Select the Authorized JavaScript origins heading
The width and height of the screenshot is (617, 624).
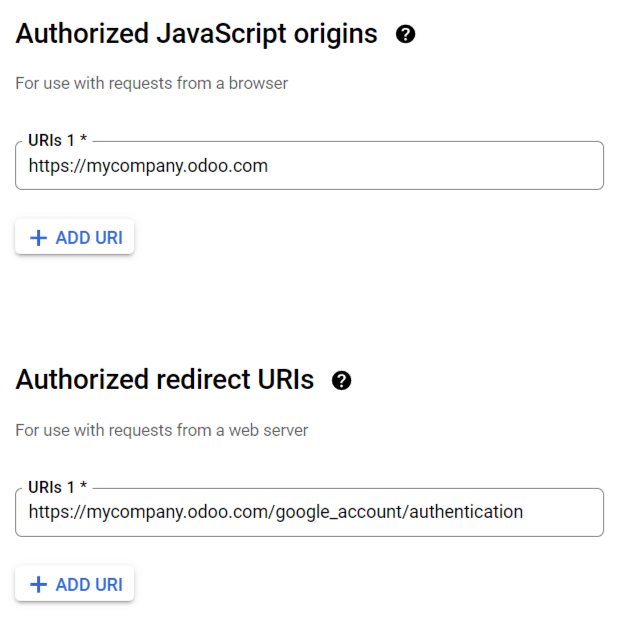[196, 34]
